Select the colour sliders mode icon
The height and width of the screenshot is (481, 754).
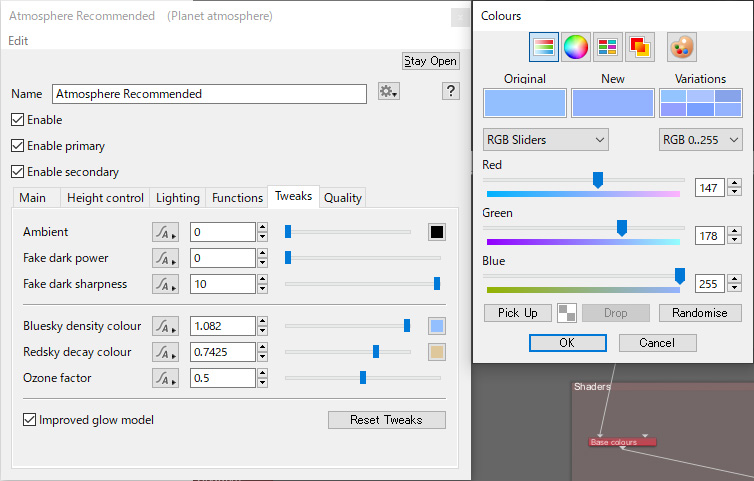[x=544, y=47]
